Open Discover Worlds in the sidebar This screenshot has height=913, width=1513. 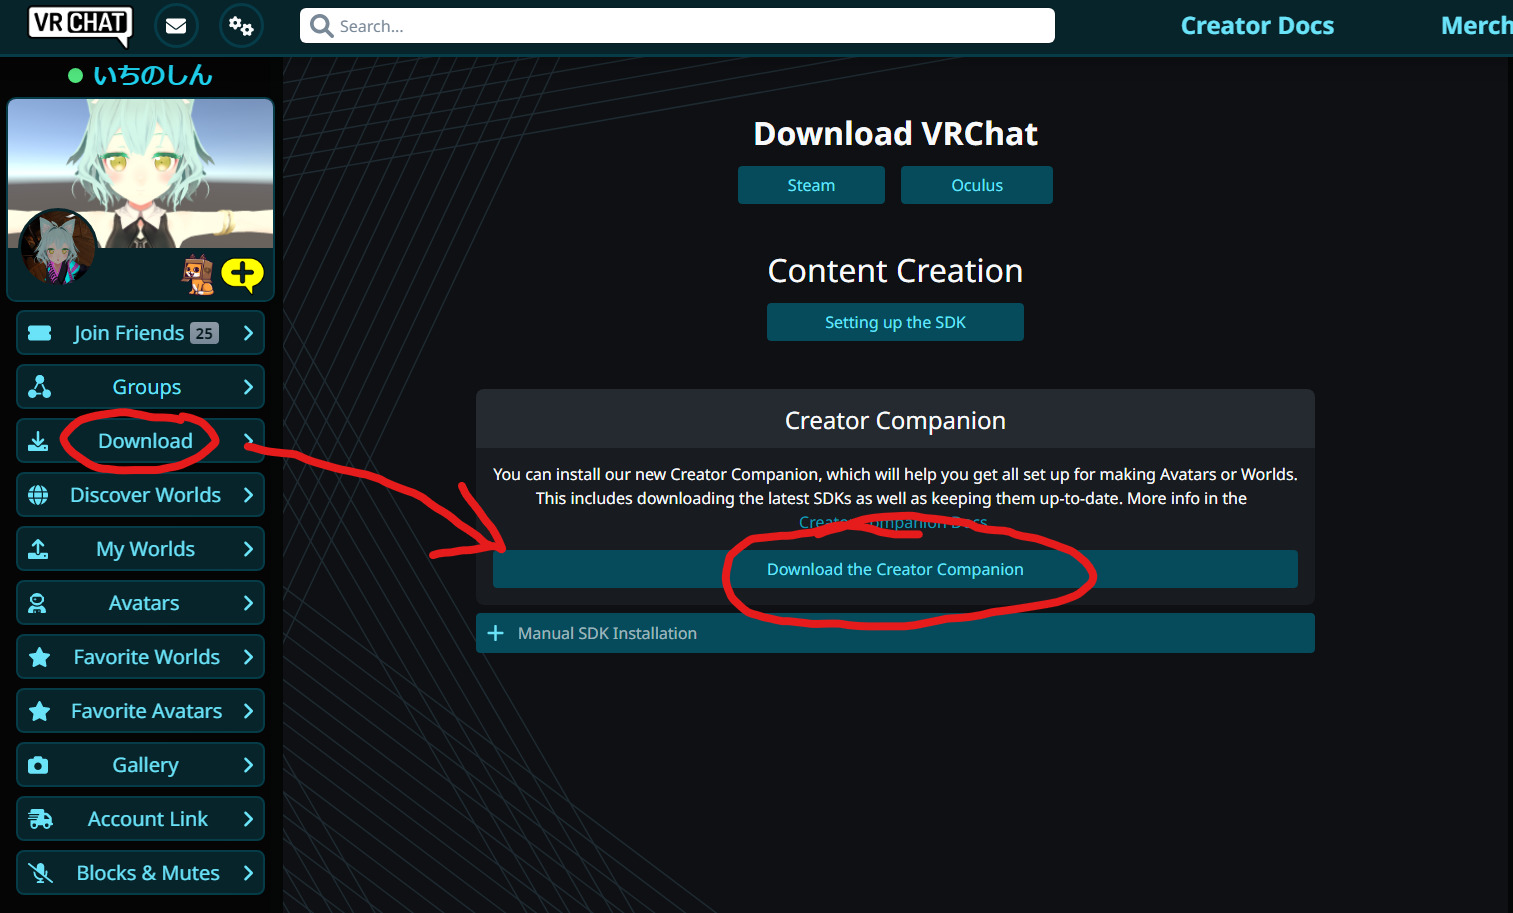click(145, 495)
